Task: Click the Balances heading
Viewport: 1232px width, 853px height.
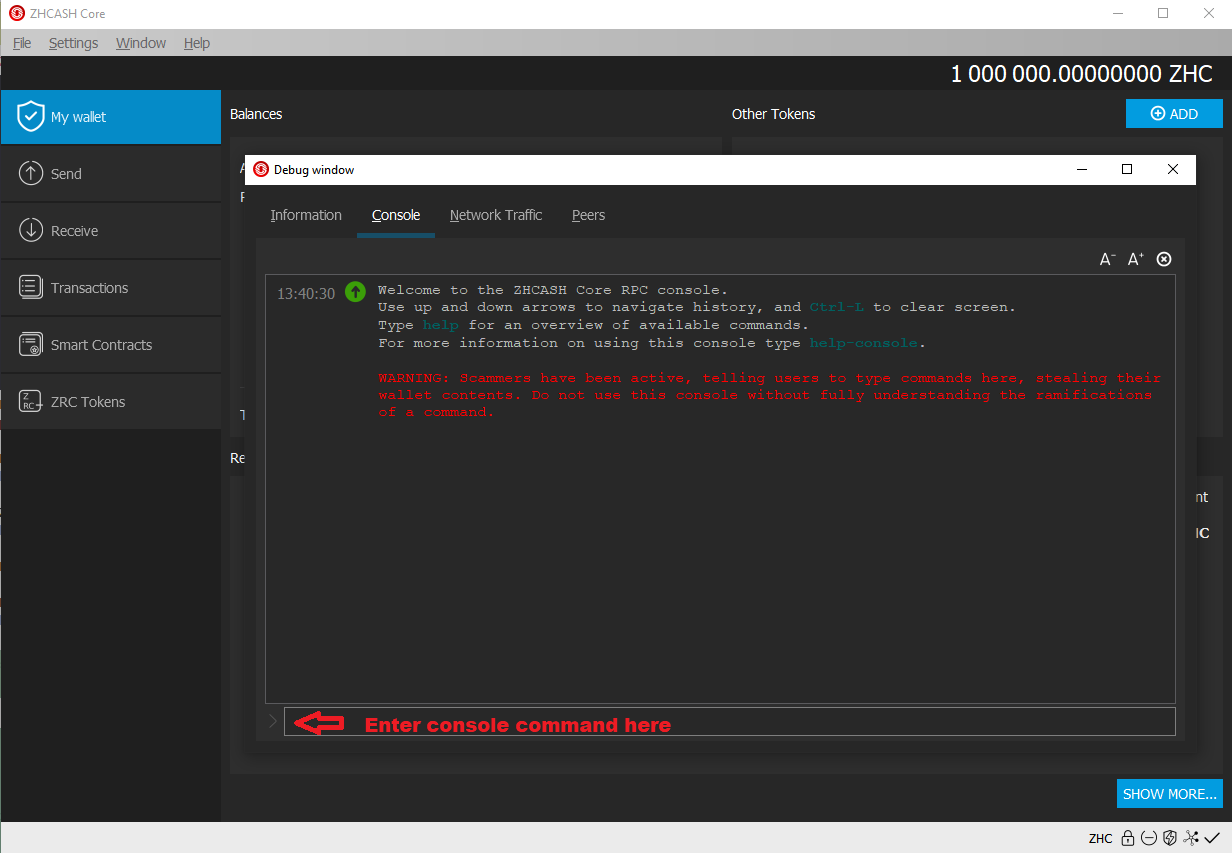Action: tap(256, 114)
